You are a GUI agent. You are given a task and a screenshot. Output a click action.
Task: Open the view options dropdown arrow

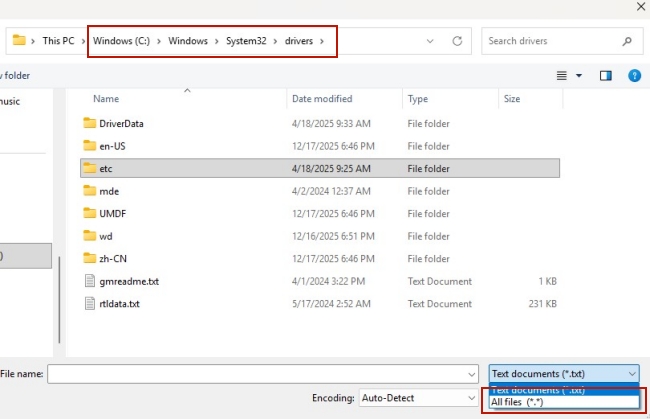point(579,75)
